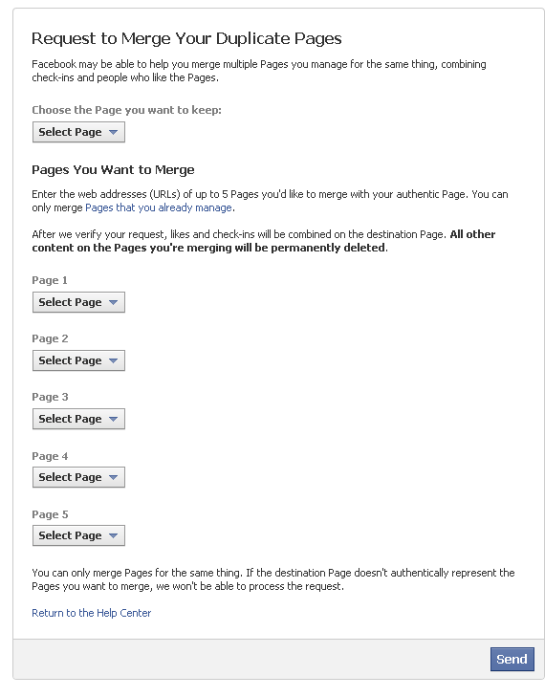The height and width of the screenshot is (691, 550).
Task: Follow the 'Return to the Help Center' link
Action: [x=91, y=613]
